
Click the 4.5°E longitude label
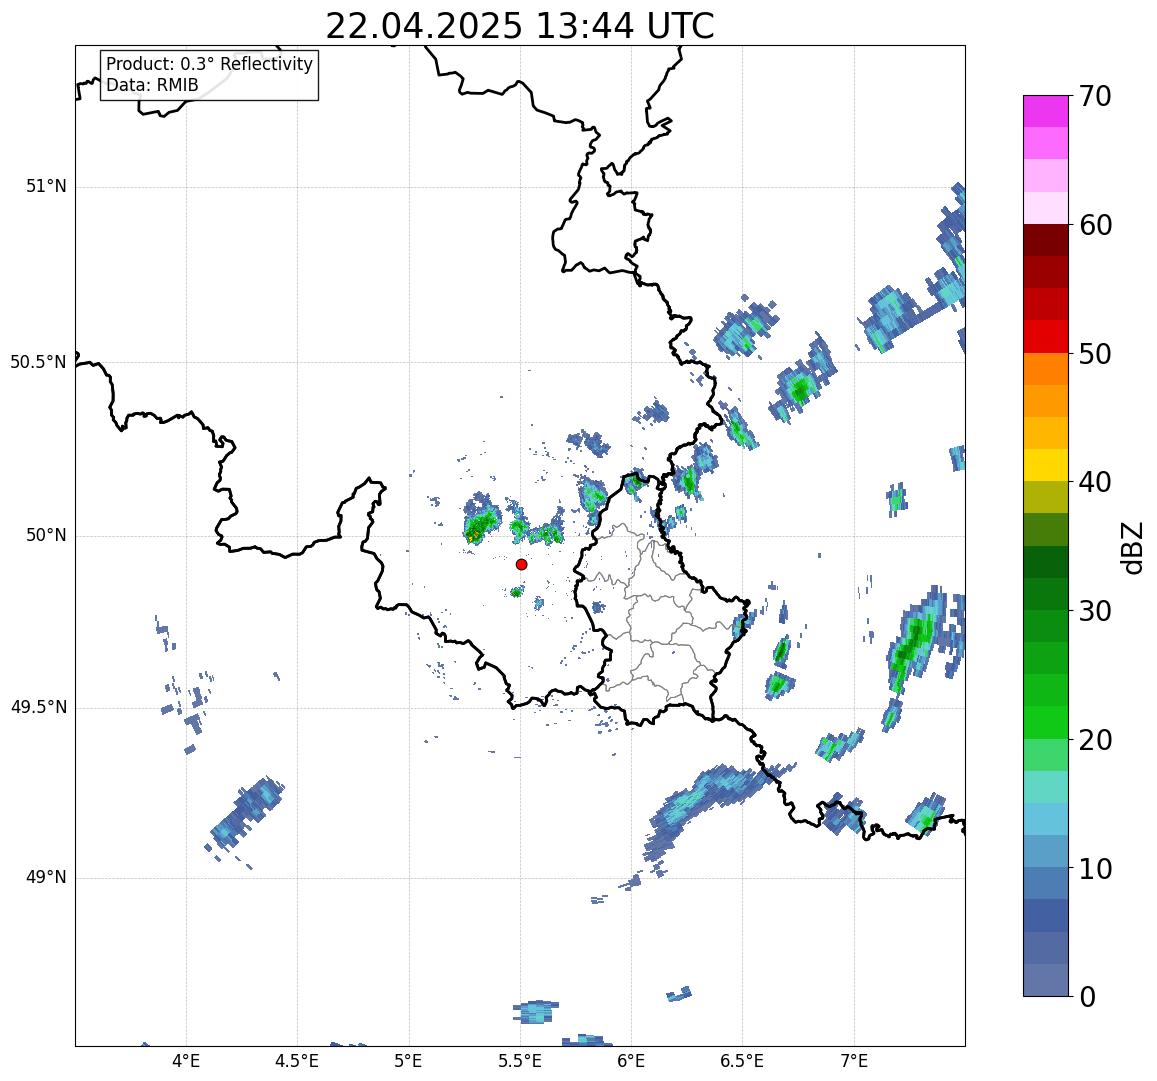tap(297, 1062)
